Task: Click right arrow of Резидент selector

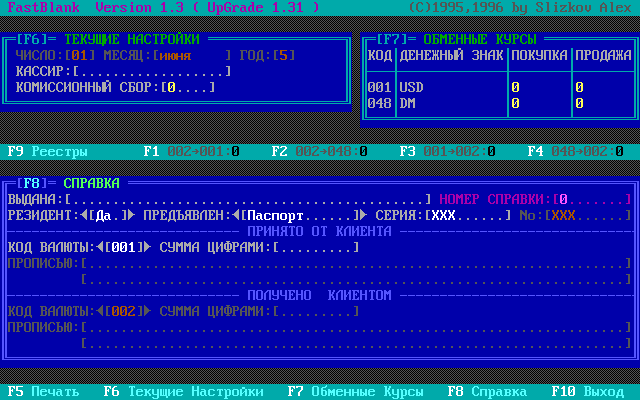Action: (132, 215)
